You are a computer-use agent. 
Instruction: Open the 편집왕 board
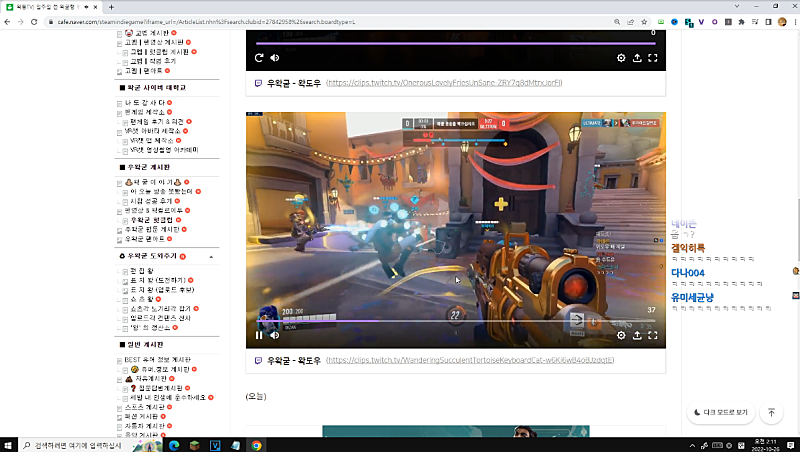tap(142, 271)
